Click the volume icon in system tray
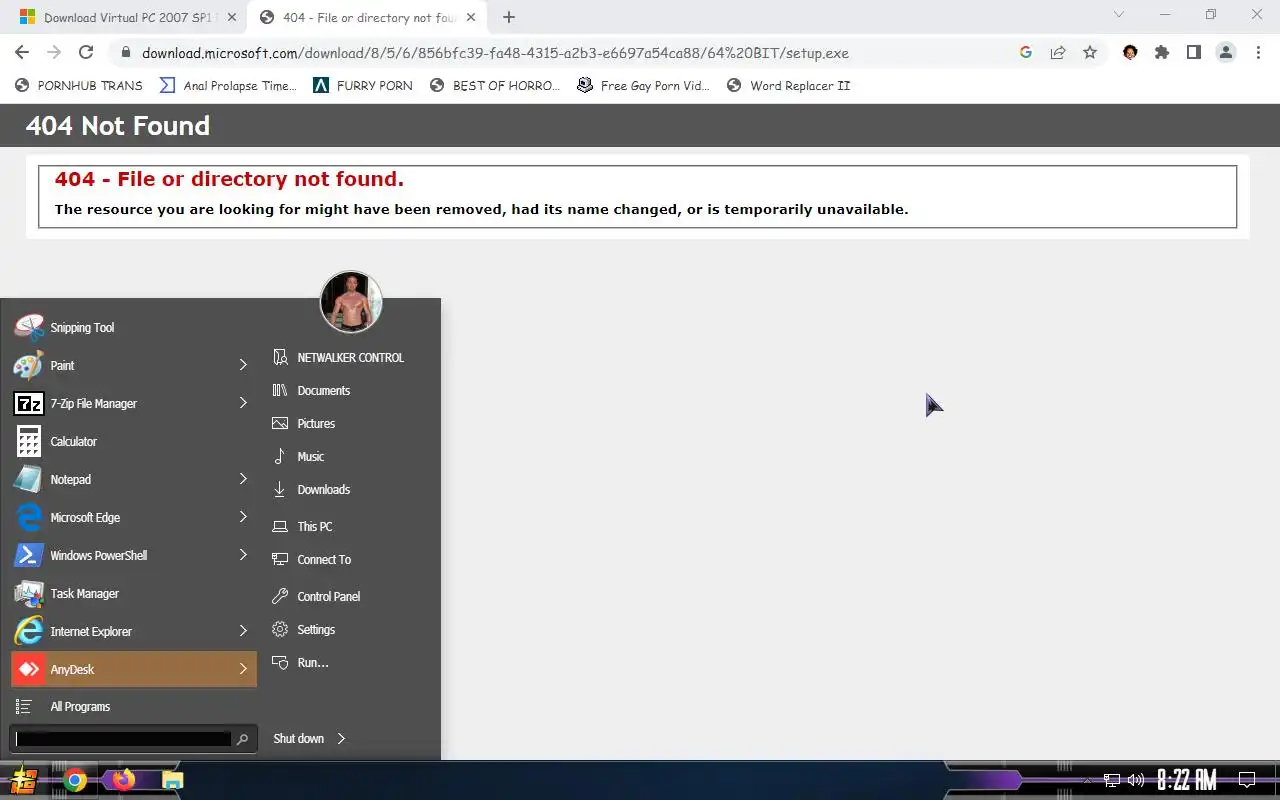The height and width of the screenshot is (800, 1280). 1136,780
